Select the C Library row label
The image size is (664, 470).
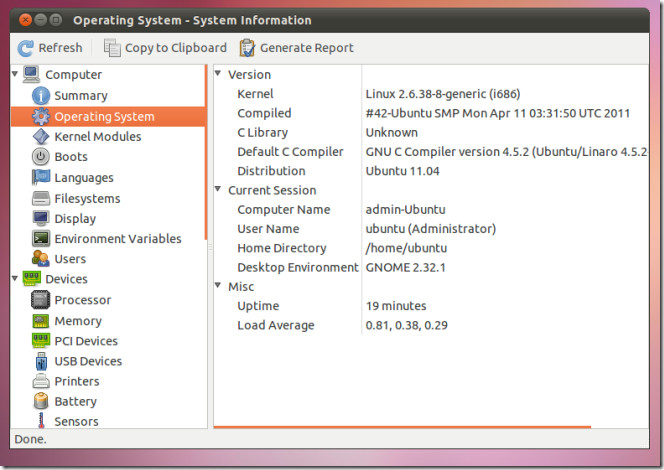tap(263, 133)
